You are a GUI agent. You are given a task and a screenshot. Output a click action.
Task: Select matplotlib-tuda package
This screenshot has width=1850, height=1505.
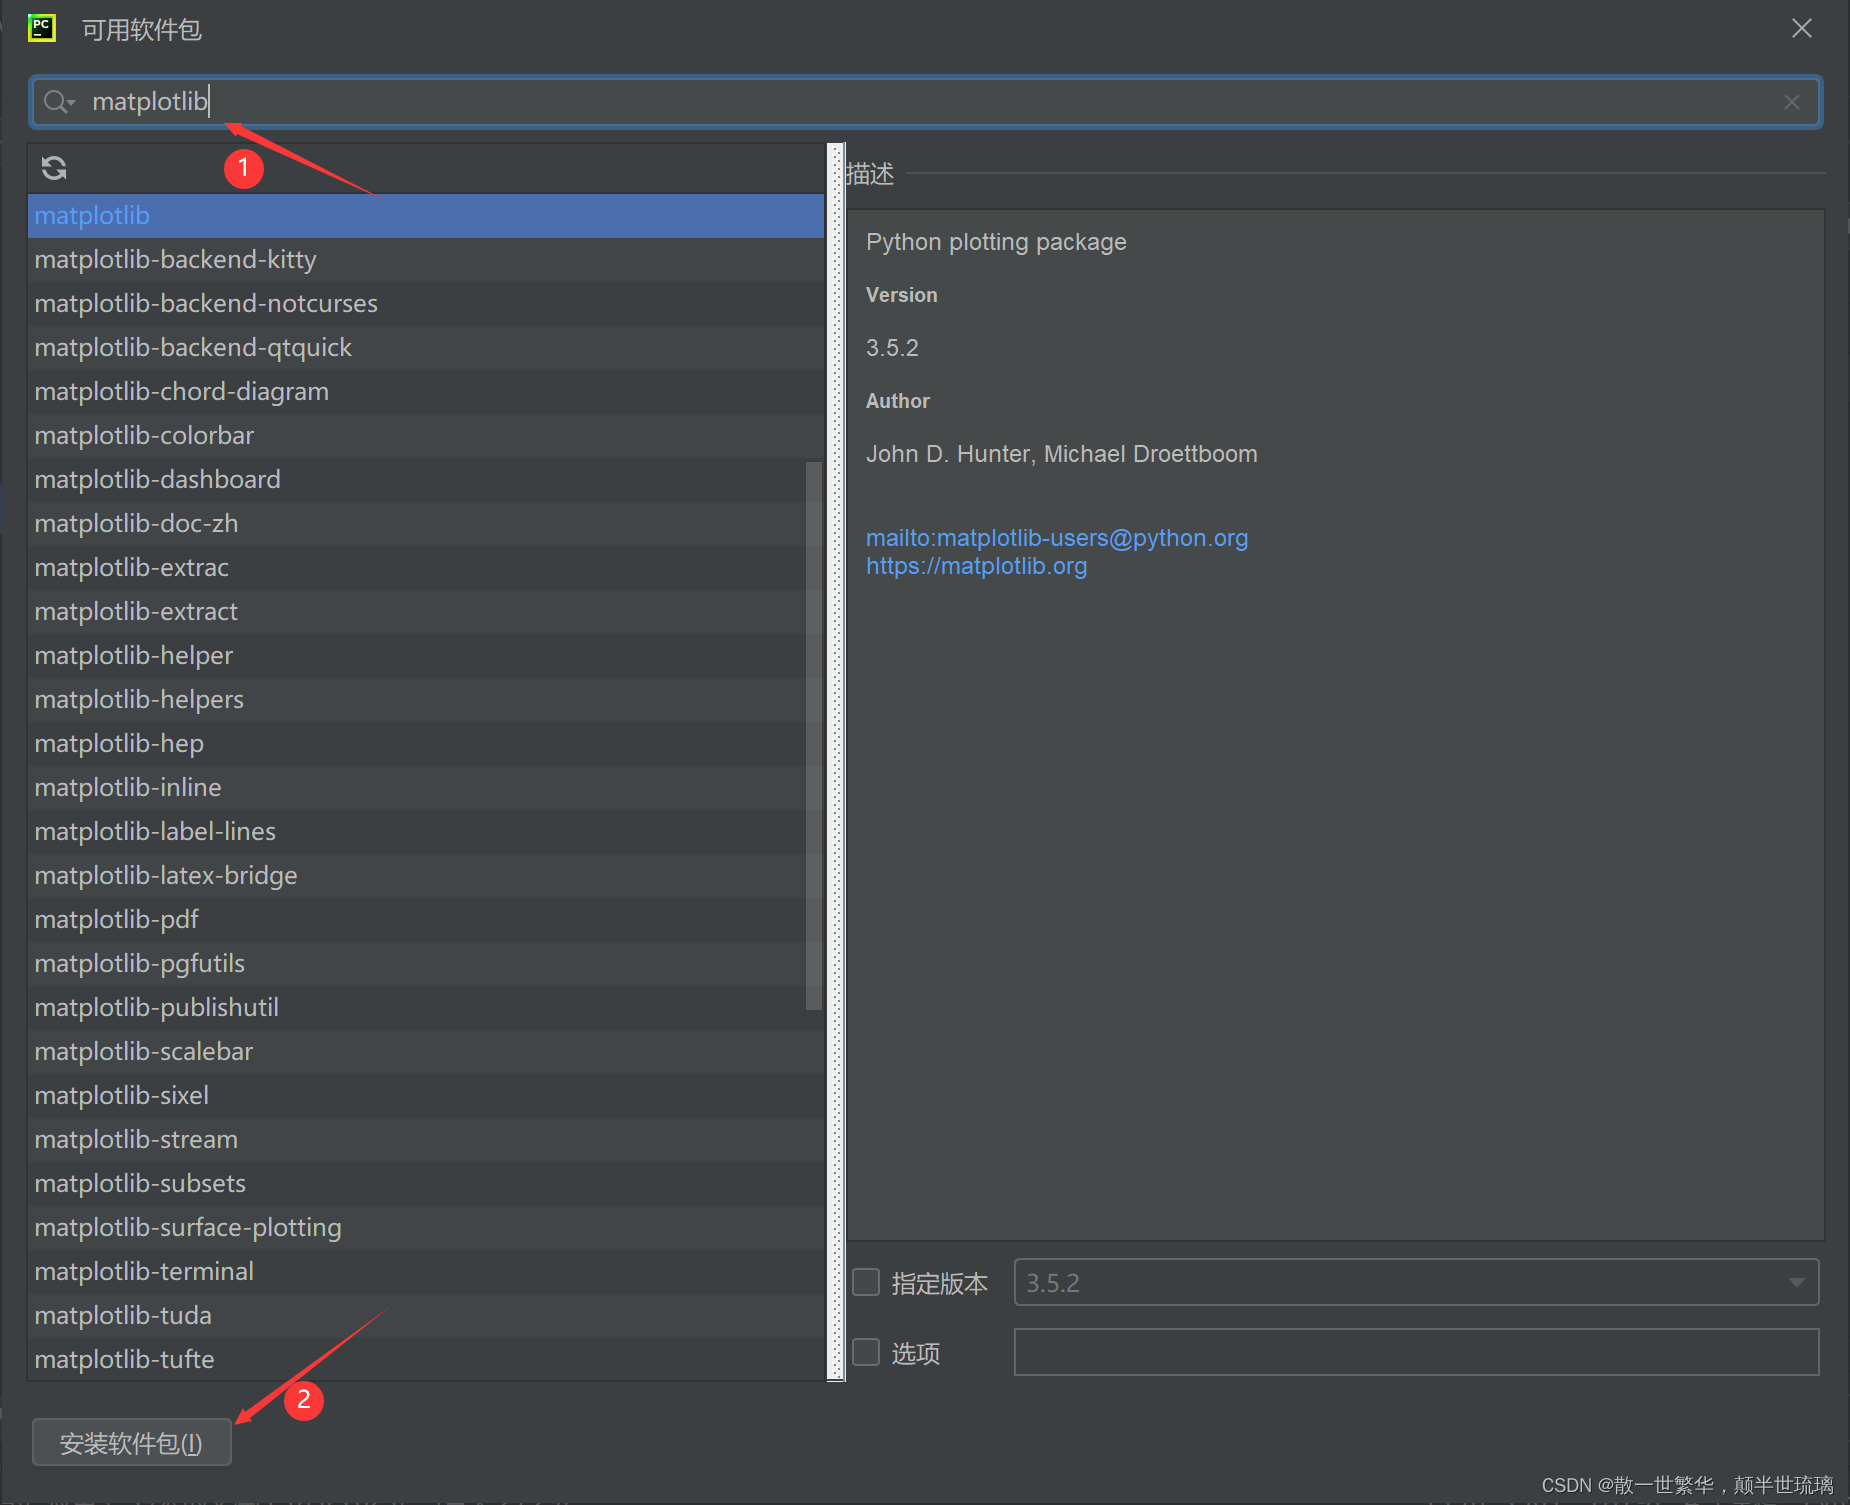click(426, 1316)
